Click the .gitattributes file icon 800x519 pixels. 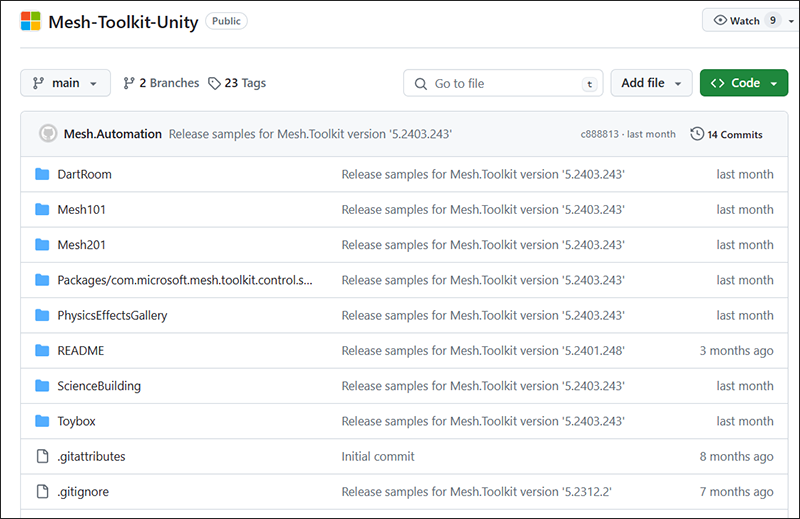pyautogui.click(x=42, y=456)
